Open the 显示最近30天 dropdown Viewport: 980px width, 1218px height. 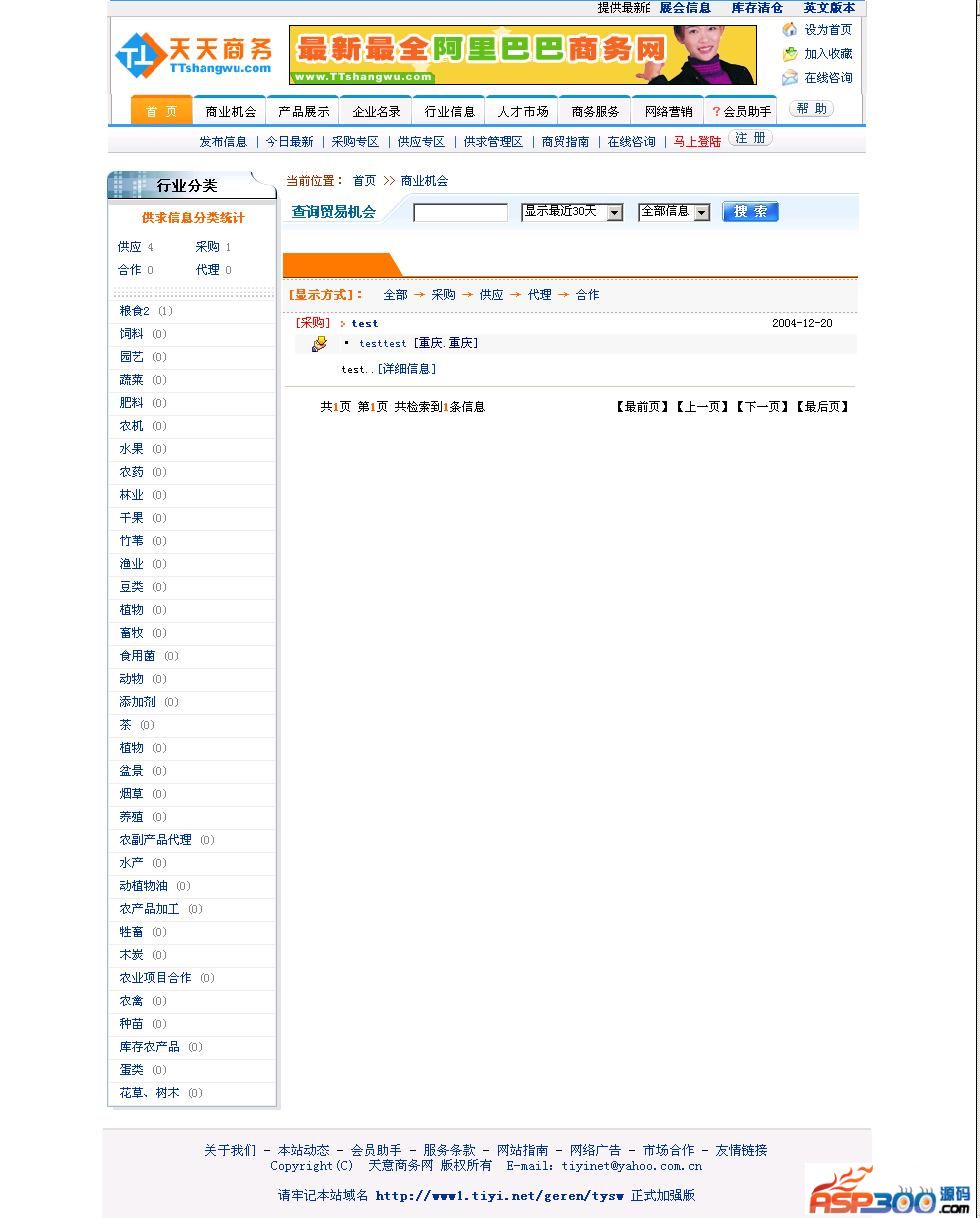(572, 212)
